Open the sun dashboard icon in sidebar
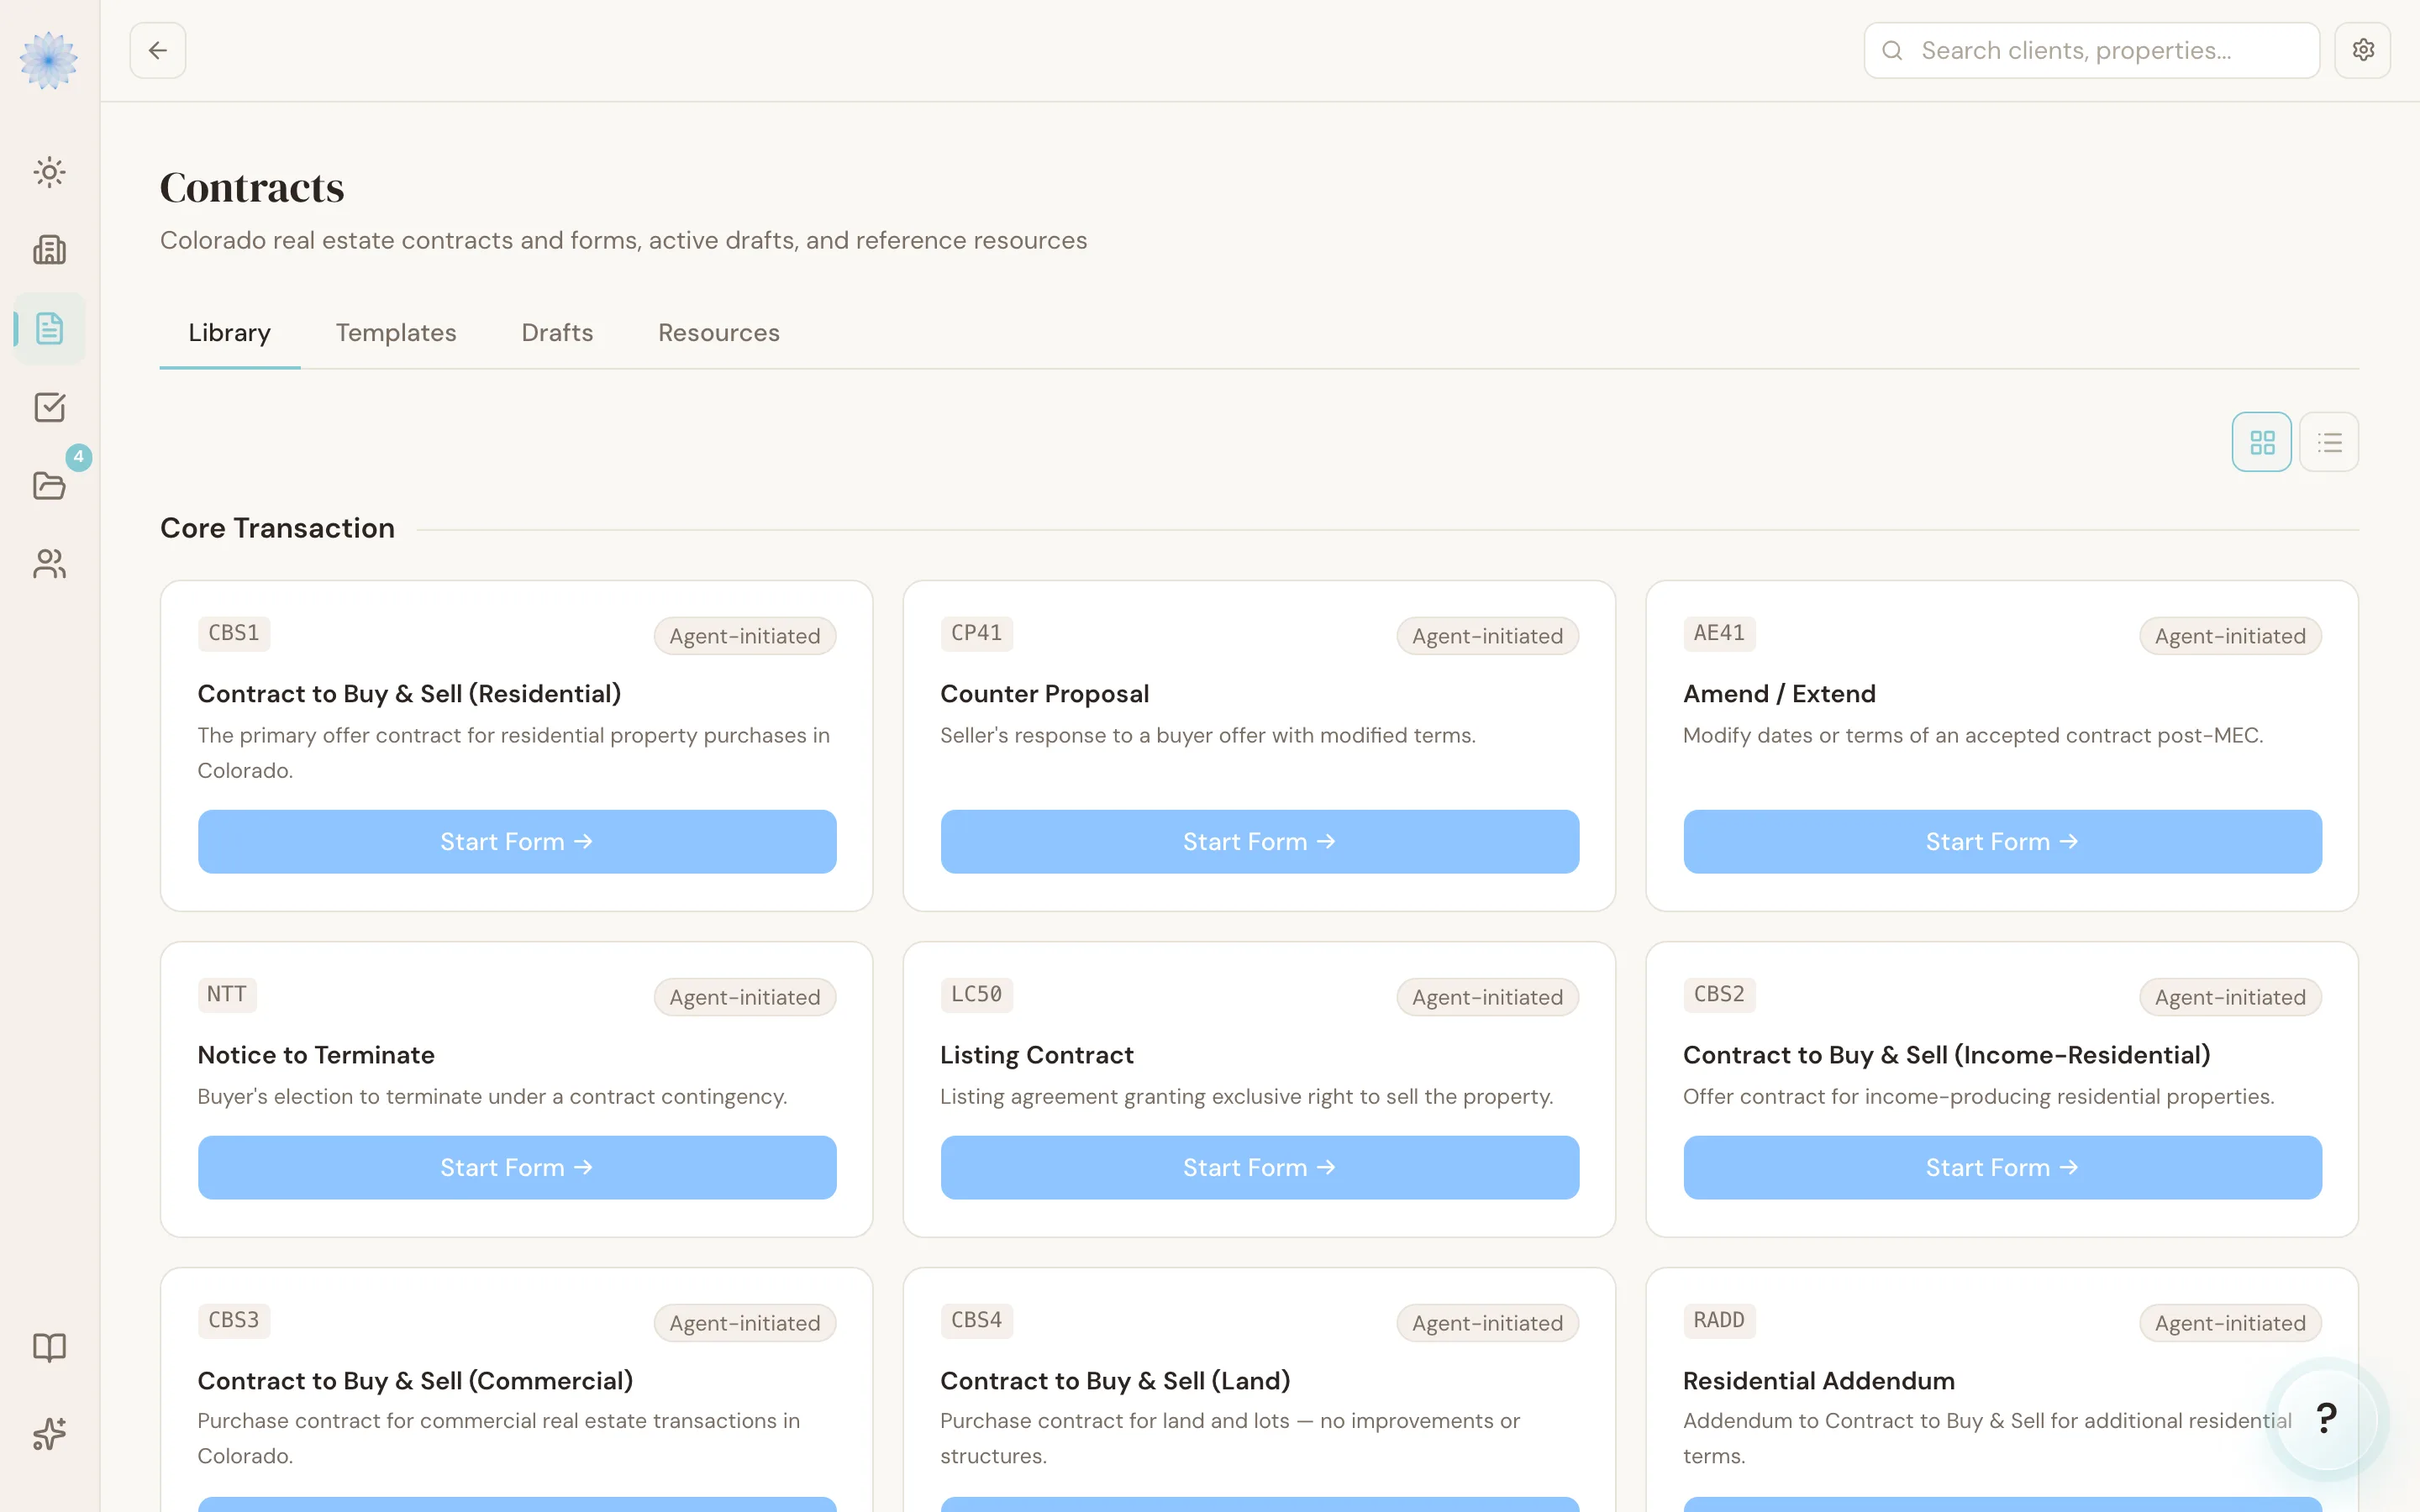Screen dimensions: 2420x1512 coord(49,172)
